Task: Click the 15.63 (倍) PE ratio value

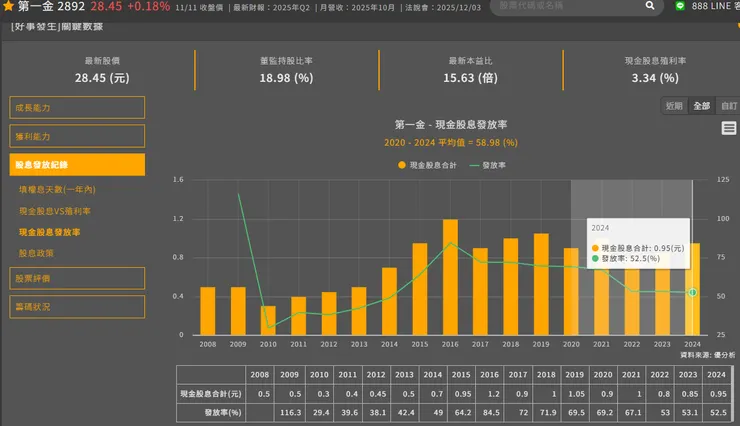Action: (x=470, y=78)
